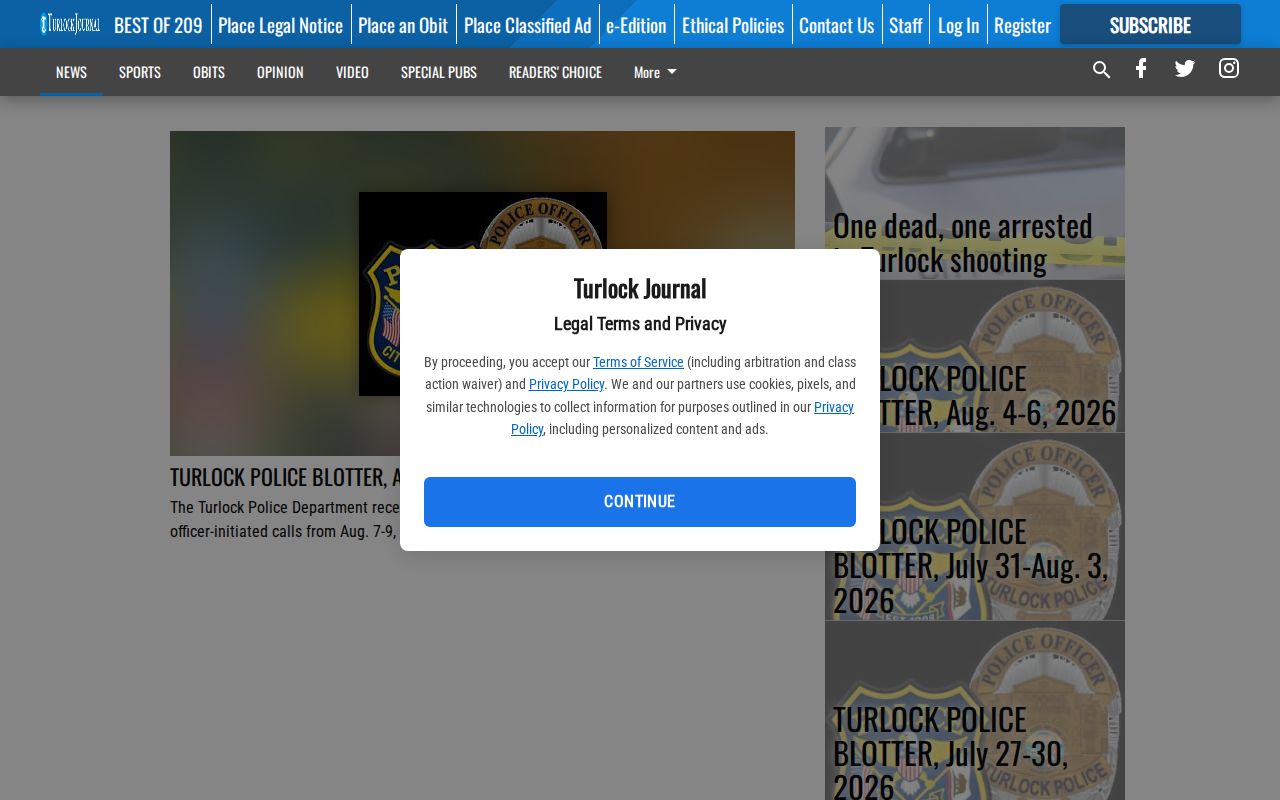Open READERS' CHOICE section
The height and width of the screenshot is (800, 1280).
[x=555, y=72]
